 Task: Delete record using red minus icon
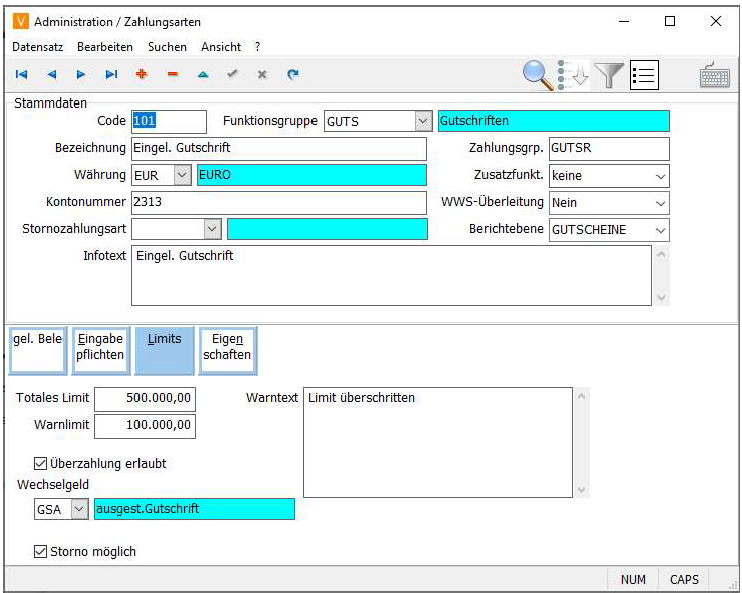coord(172,74)
